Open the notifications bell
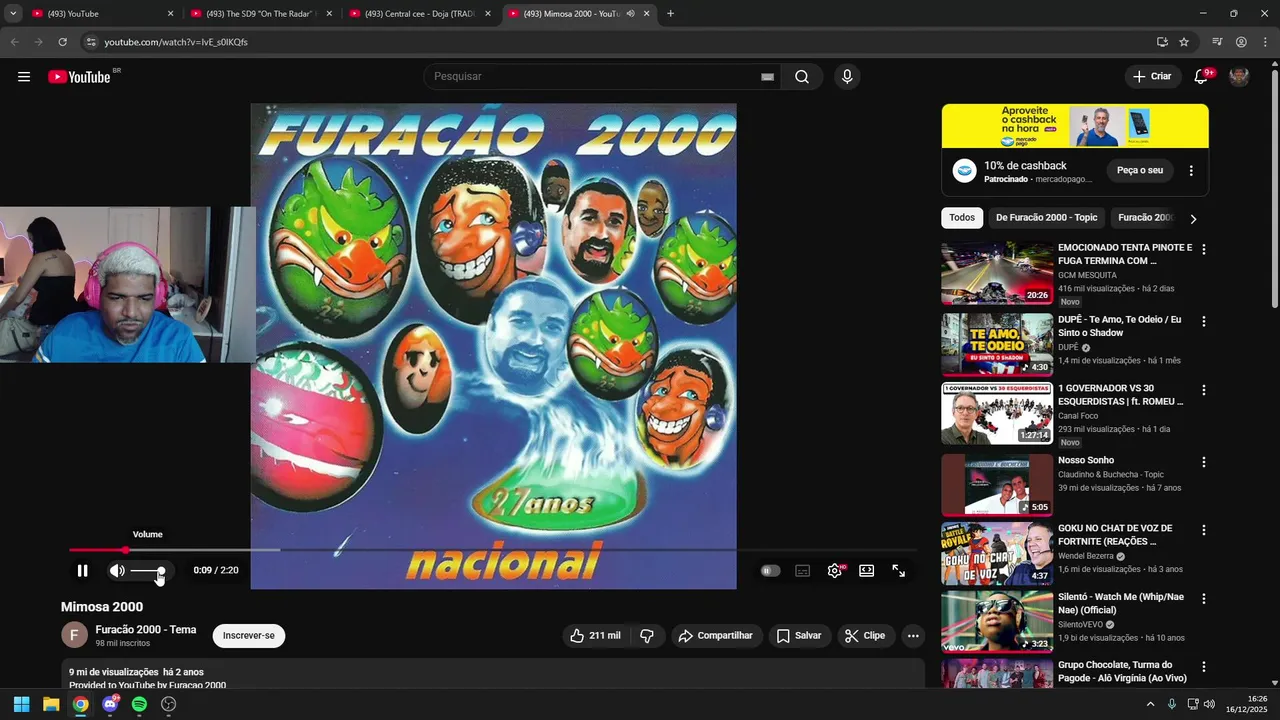This screenshot has height=720, width=1280. (x=1201, y=77)
